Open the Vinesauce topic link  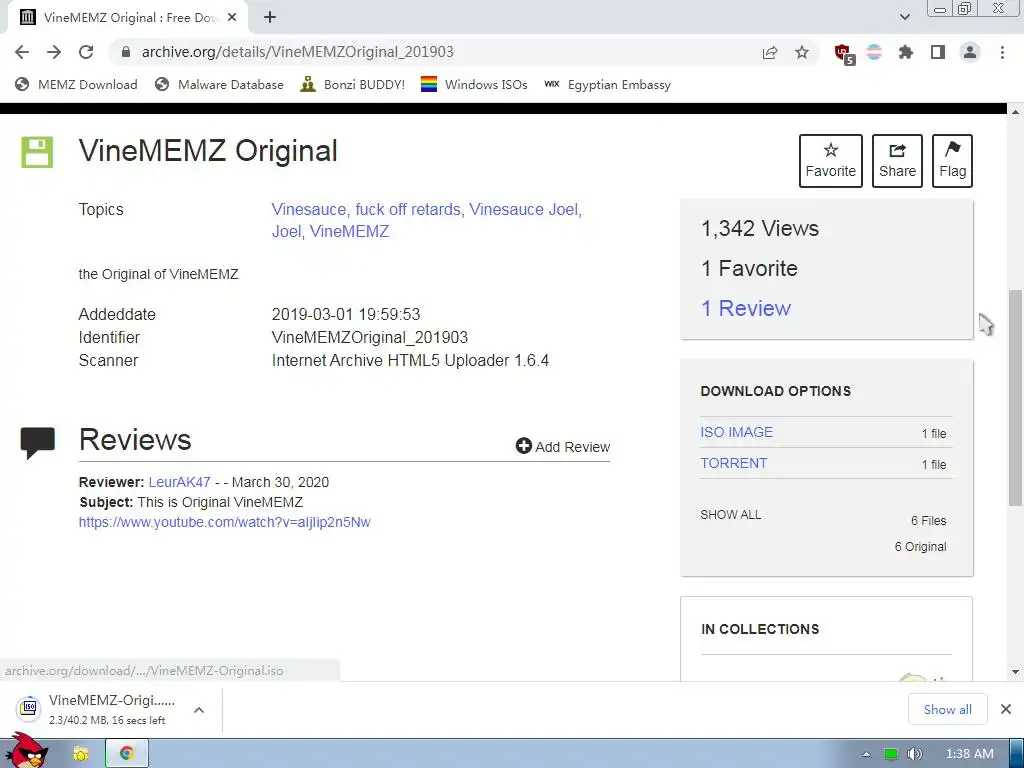309,210
